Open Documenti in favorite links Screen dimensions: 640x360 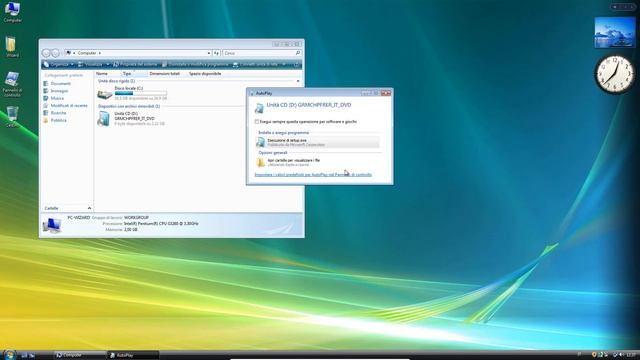coord(60,83)
